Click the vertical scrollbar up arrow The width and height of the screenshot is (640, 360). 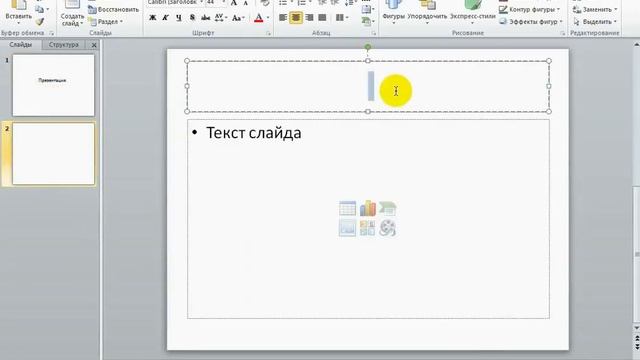click(x=636, y=44)
